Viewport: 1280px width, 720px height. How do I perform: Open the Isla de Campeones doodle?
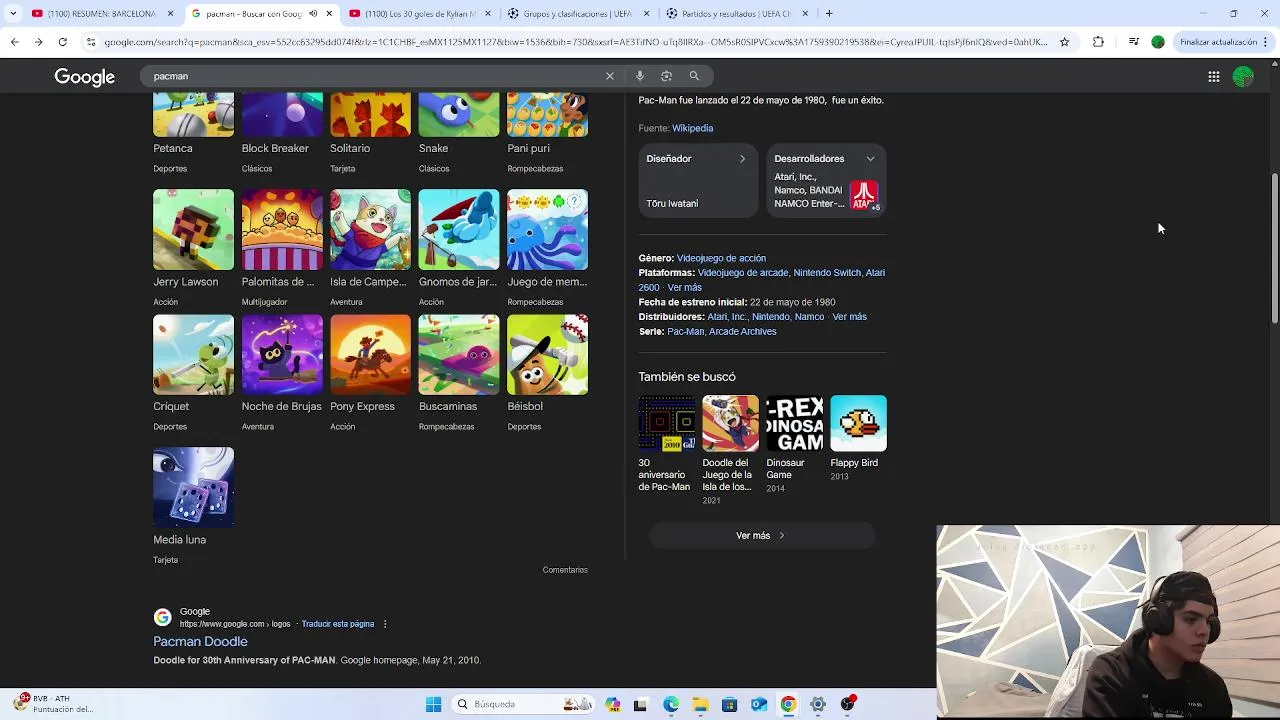pyautogui.click(x=370, y=229)
